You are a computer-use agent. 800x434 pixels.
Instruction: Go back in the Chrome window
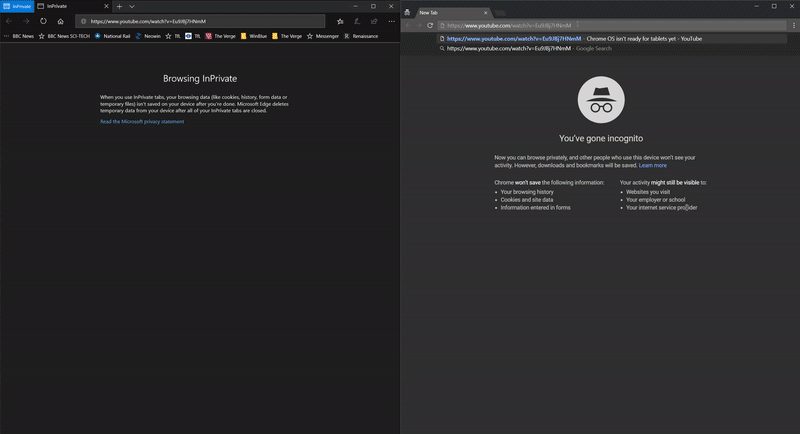pyautogui.click(x=408, y=25)
